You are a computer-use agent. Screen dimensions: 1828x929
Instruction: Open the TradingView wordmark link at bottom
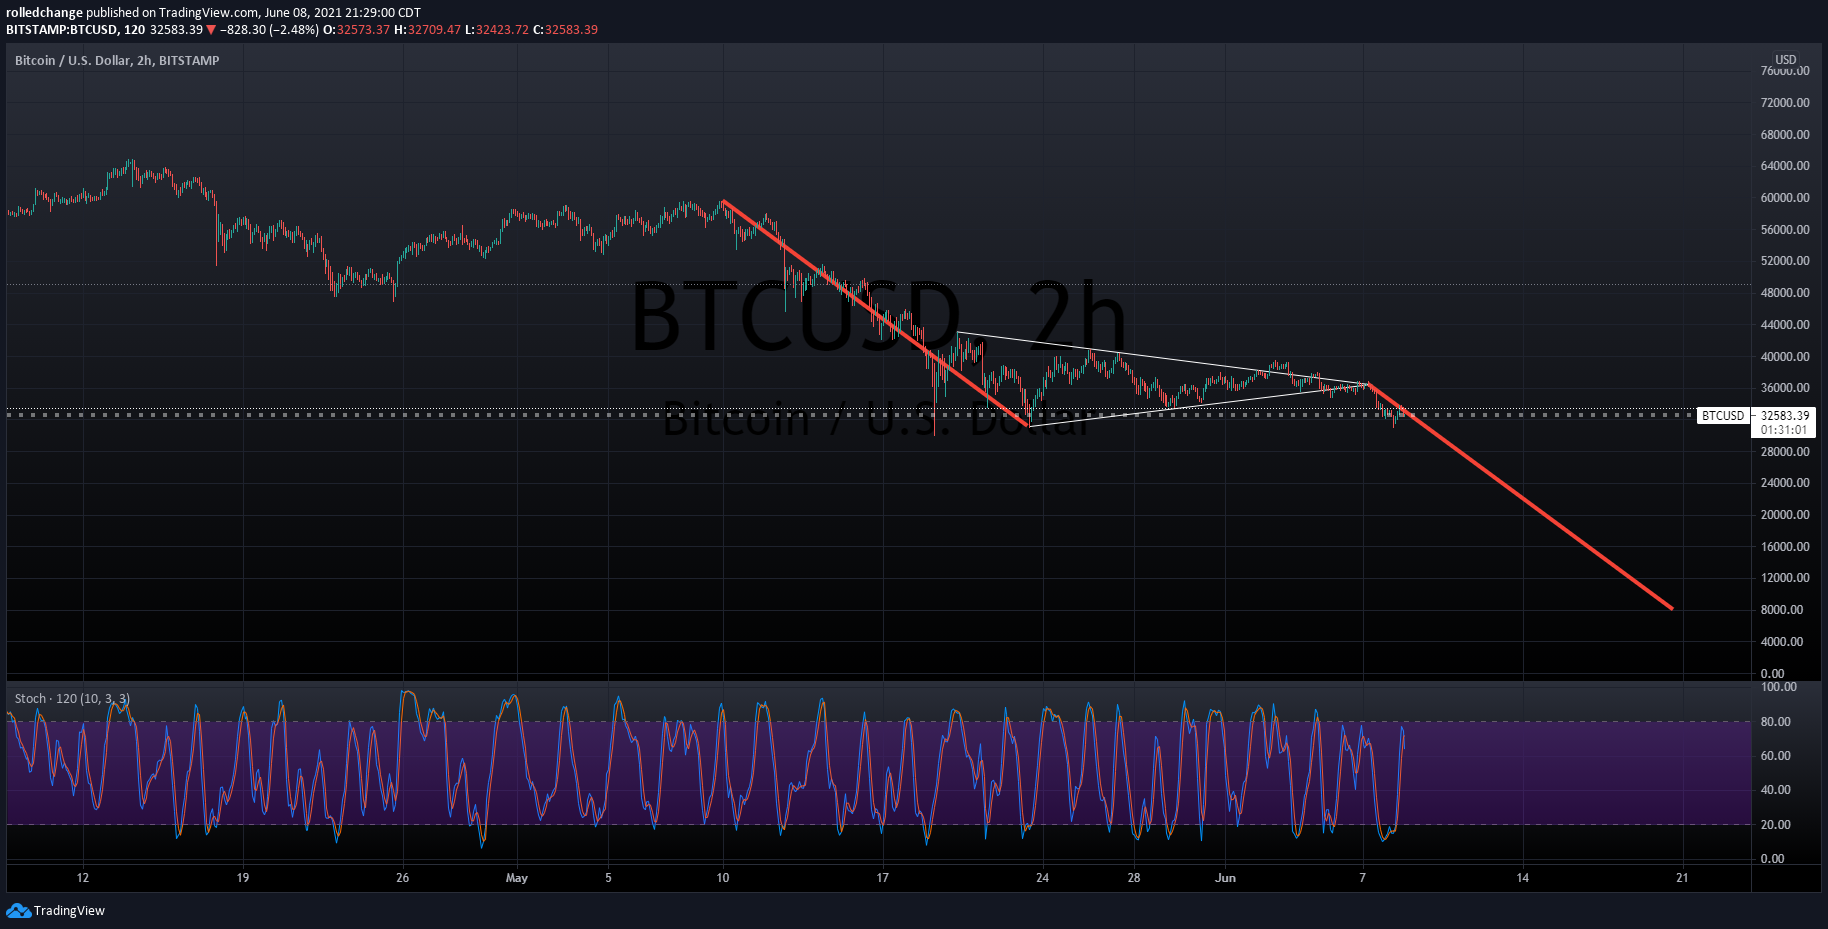[x=69, y=911]
